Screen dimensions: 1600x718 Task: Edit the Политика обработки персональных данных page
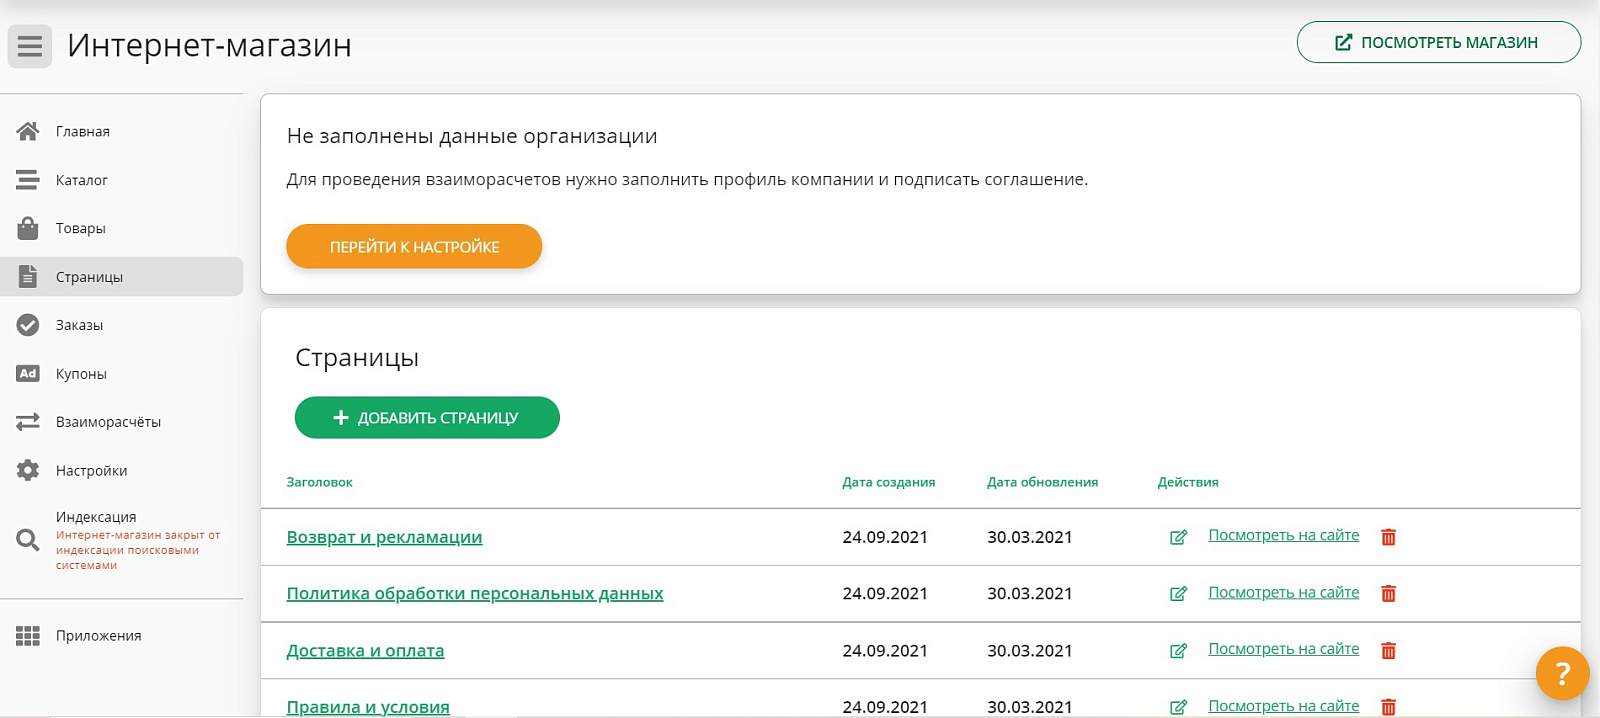click(1178, 594)
